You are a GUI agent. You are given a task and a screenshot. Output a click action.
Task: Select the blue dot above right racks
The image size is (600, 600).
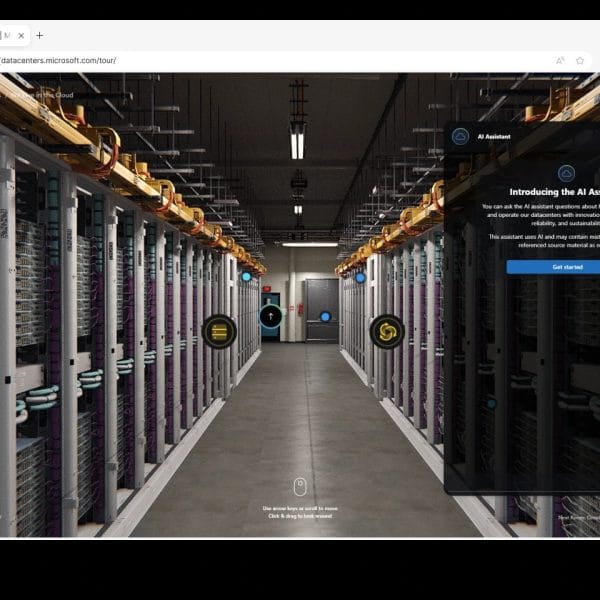pos(360,277)
